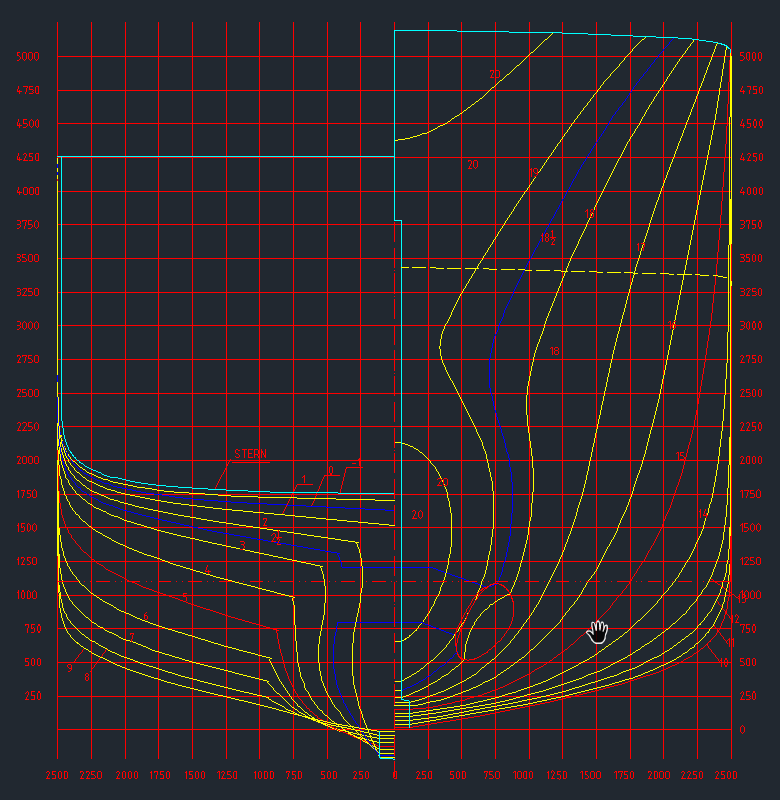Select the station 8 leader label
This screenshot has height=800, width=780.
(87, 678)
